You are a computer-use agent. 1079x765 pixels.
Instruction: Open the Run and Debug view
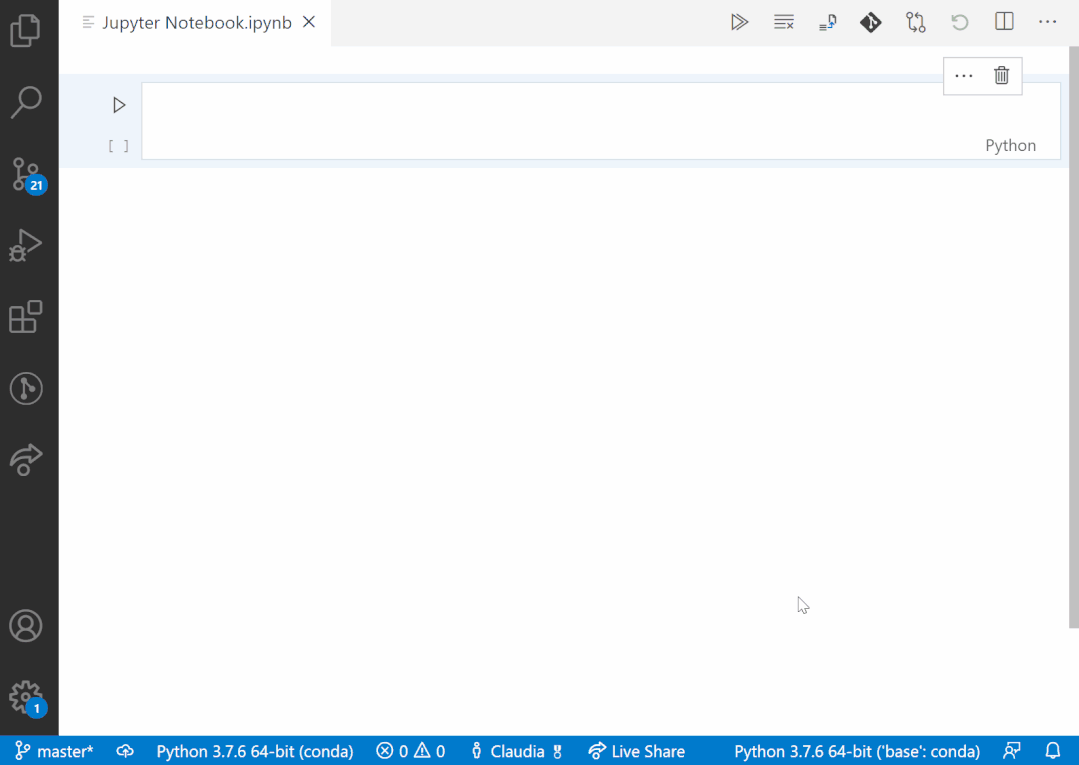pos(27,245)
